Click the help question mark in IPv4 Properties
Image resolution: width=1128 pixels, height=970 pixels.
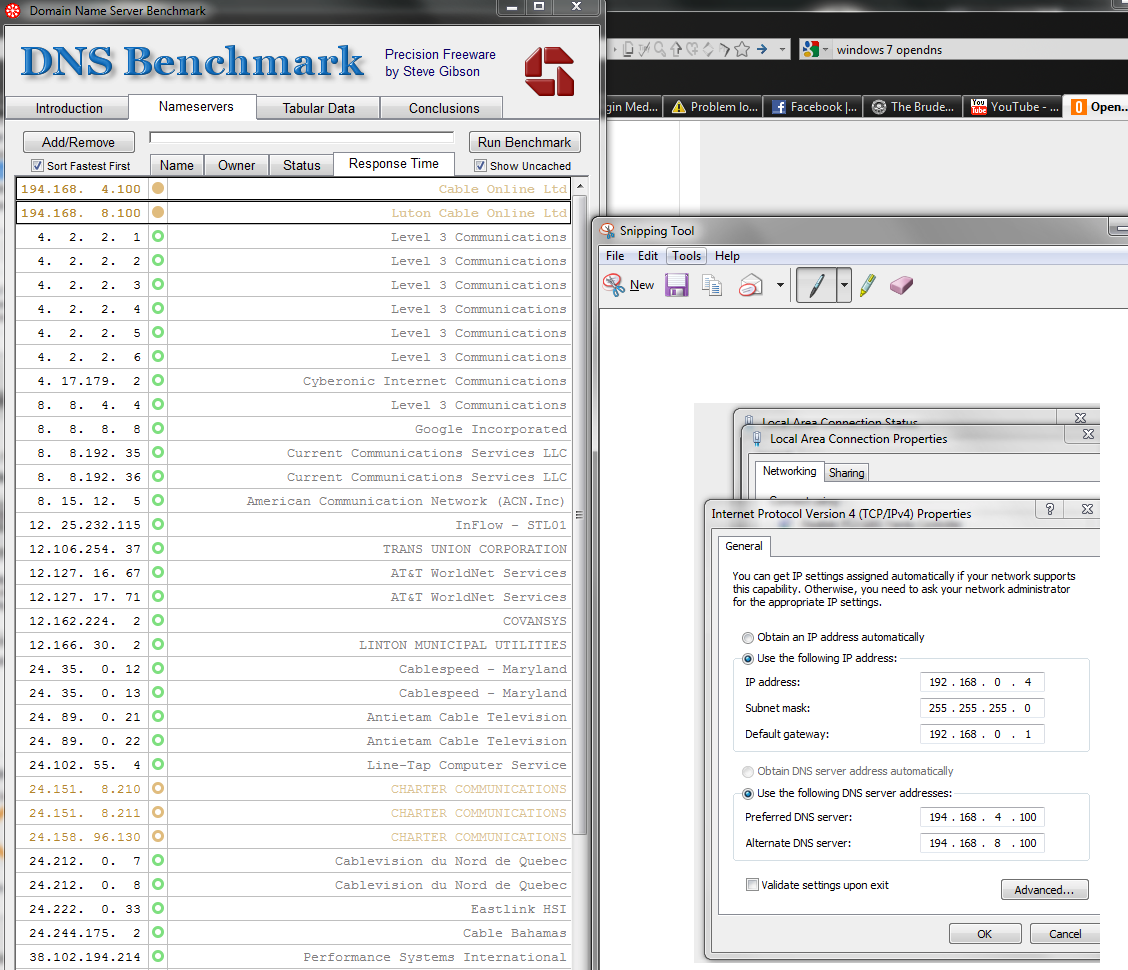[1050, 509]
